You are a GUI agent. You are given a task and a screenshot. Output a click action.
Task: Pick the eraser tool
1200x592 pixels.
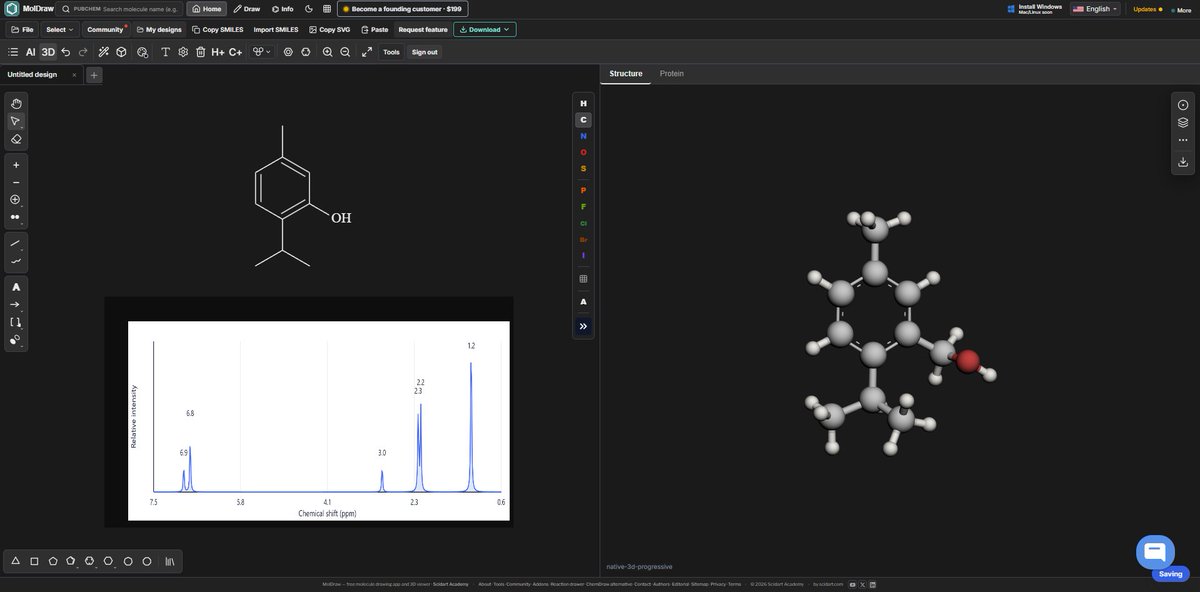16,139
